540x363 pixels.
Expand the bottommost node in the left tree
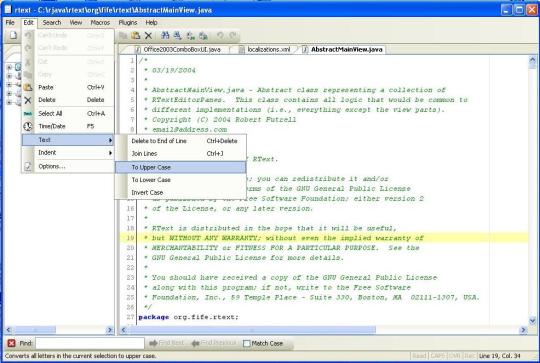[x=9, y=102]
